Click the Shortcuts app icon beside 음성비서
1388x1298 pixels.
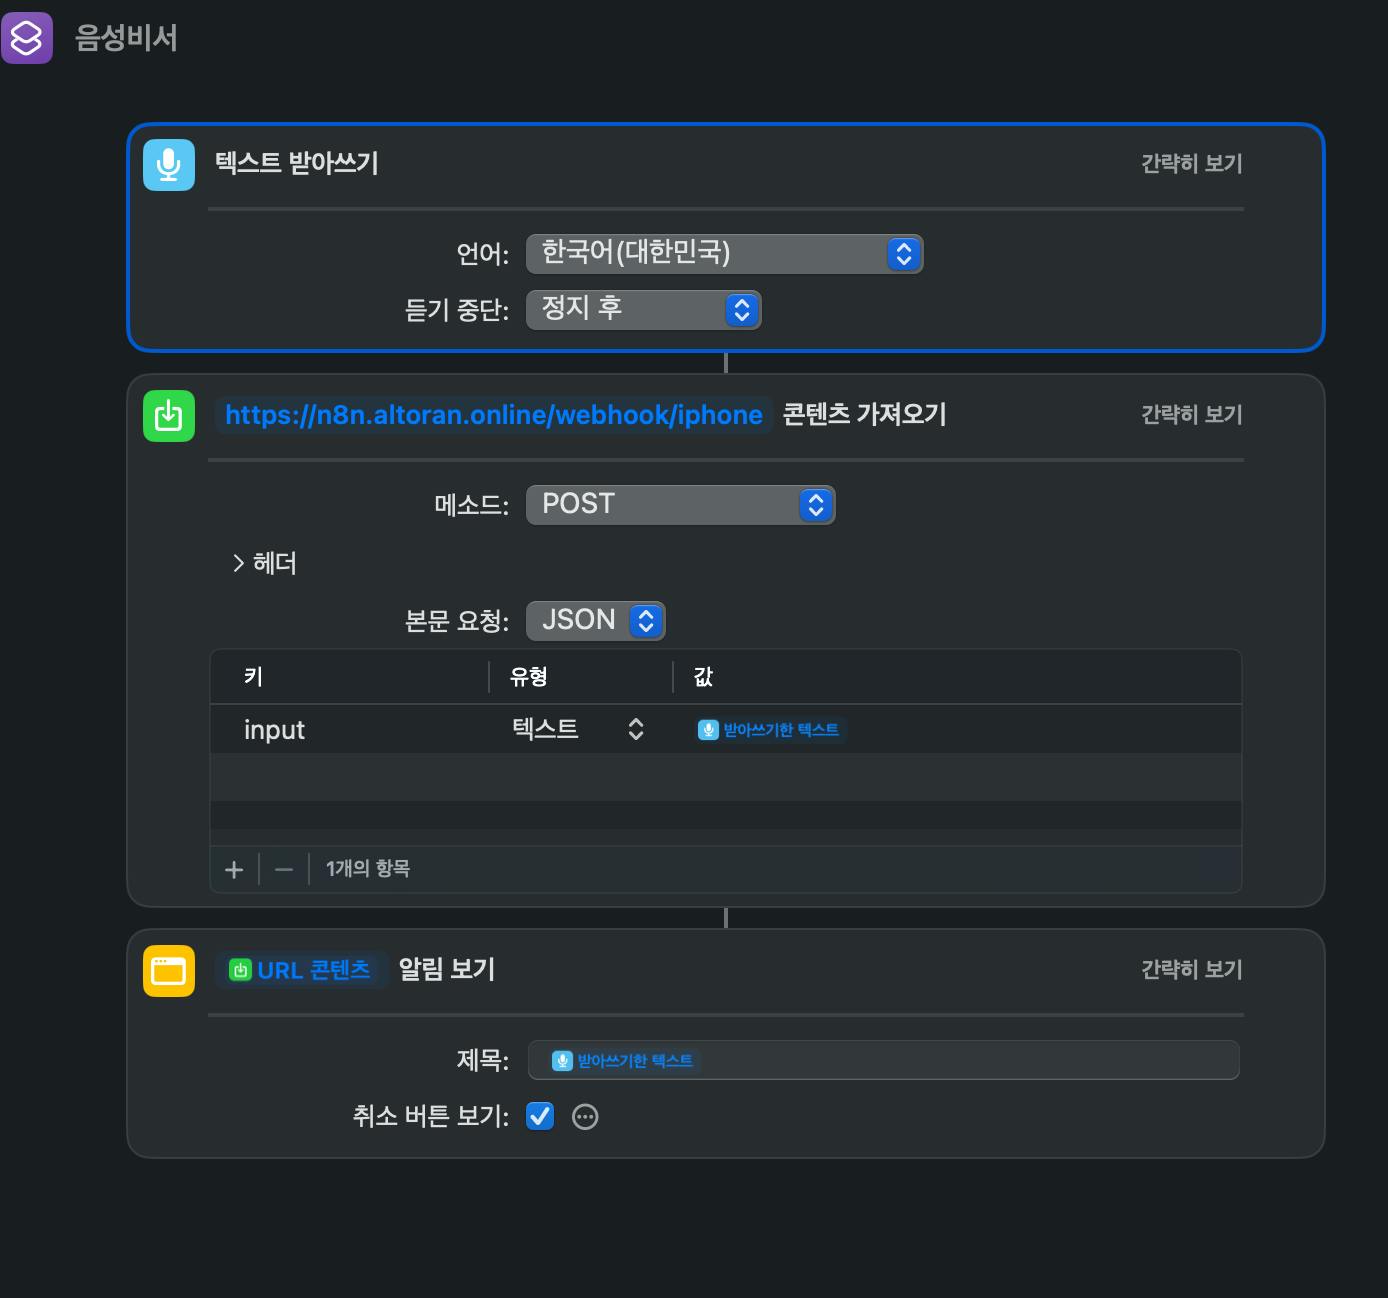pos(27,38)
